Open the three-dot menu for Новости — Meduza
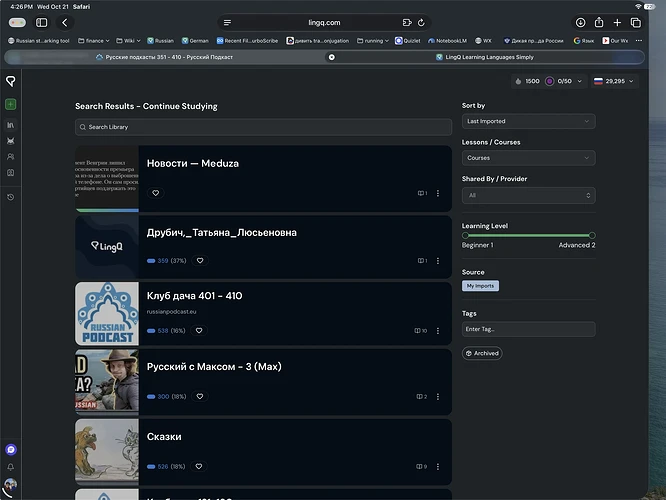Screen dimensions: 666x500 pos(437,193)
